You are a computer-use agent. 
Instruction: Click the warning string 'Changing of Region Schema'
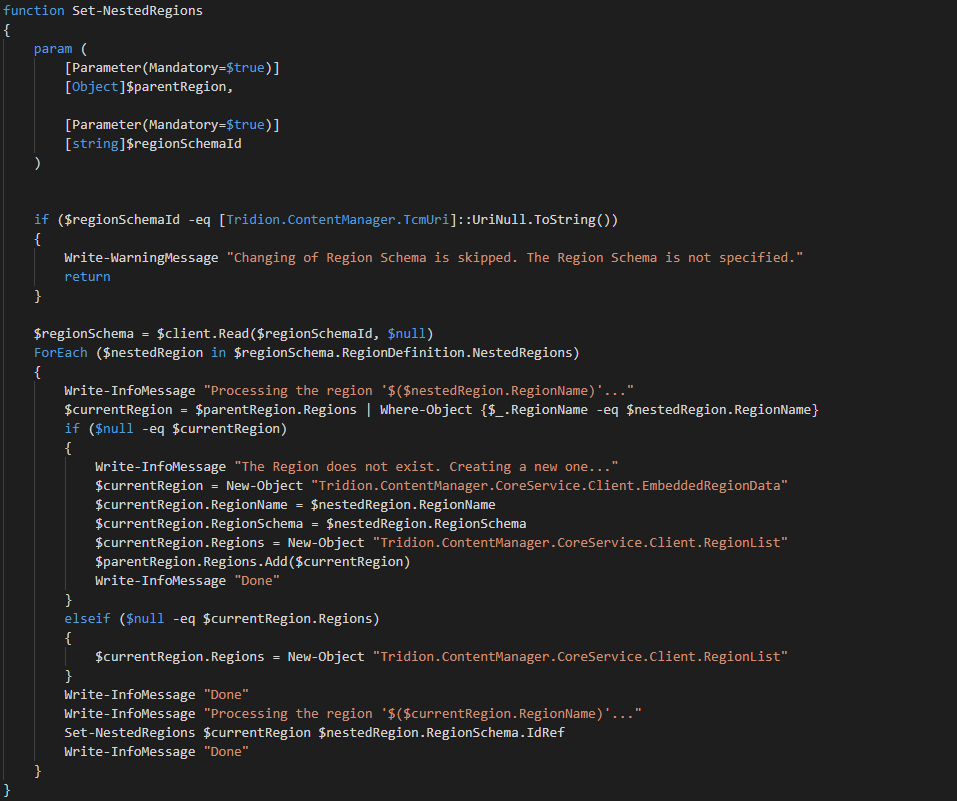[515, 258]
